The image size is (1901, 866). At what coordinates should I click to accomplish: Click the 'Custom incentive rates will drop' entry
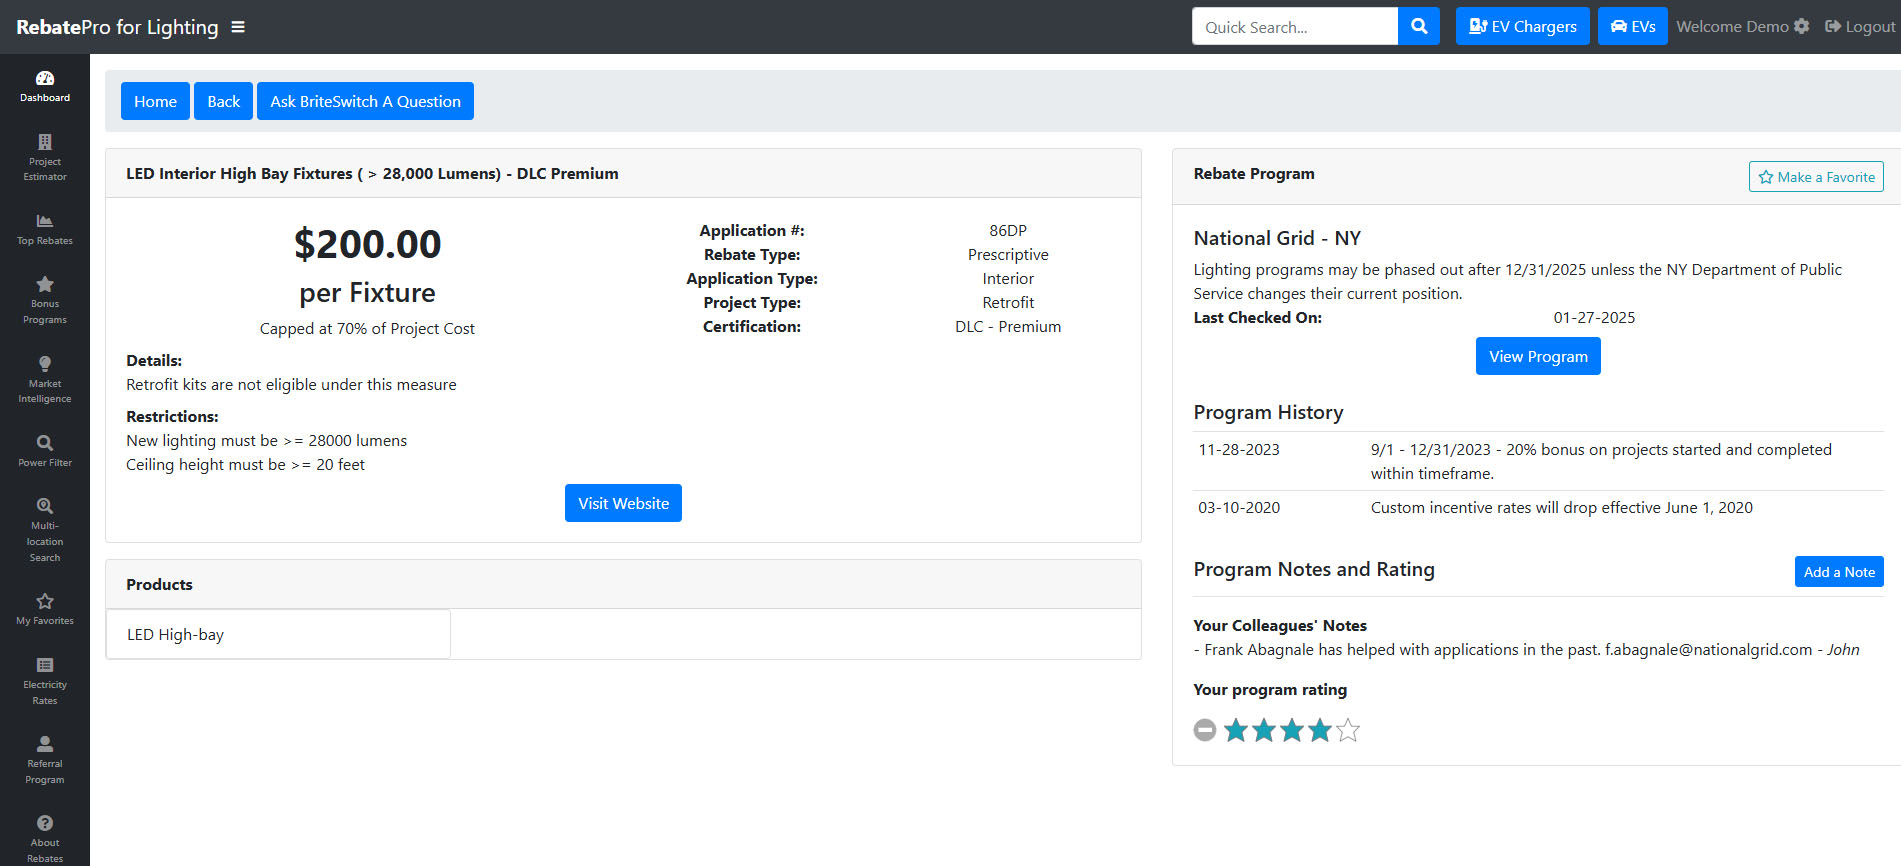coord(1561,508)
